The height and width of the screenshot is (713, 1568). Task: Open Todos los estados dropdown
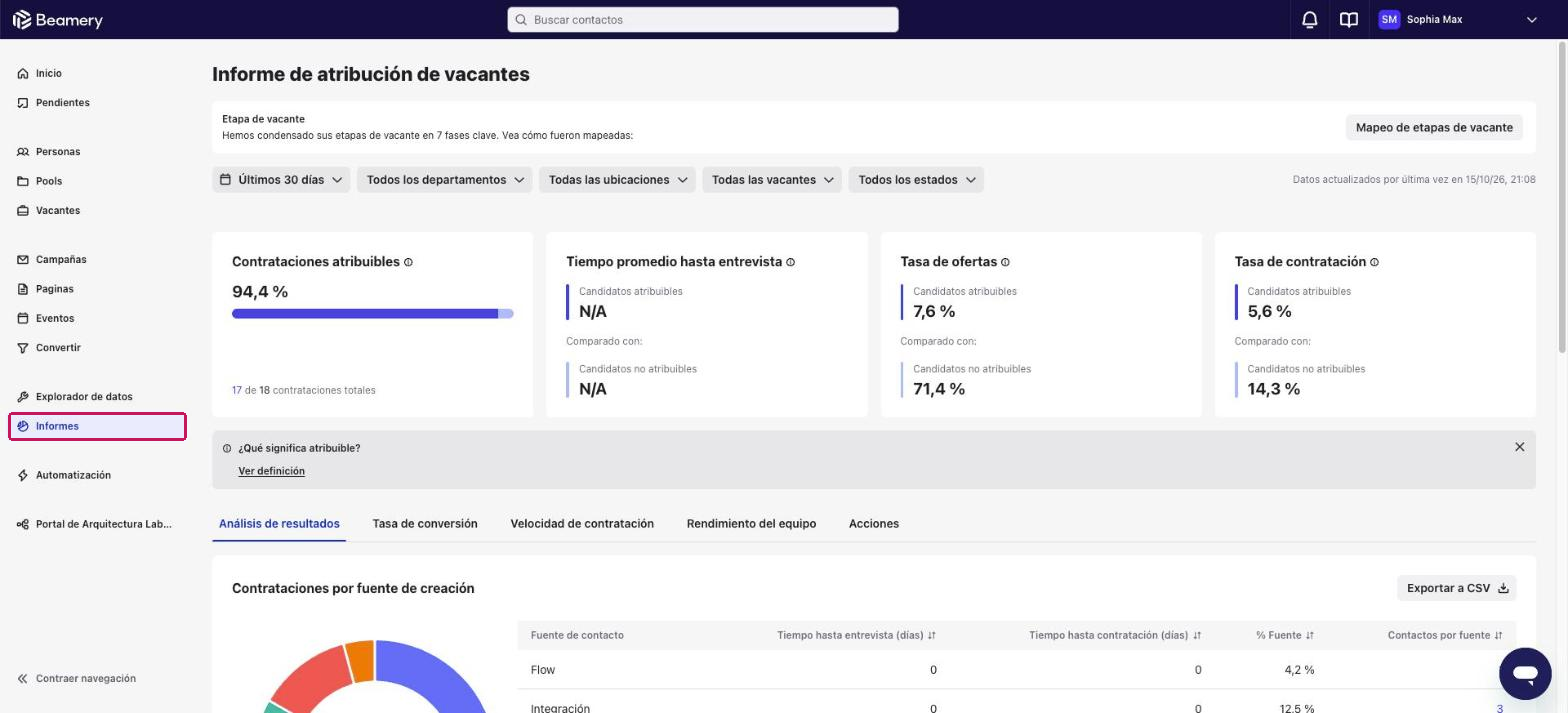[x=916, y=180]
